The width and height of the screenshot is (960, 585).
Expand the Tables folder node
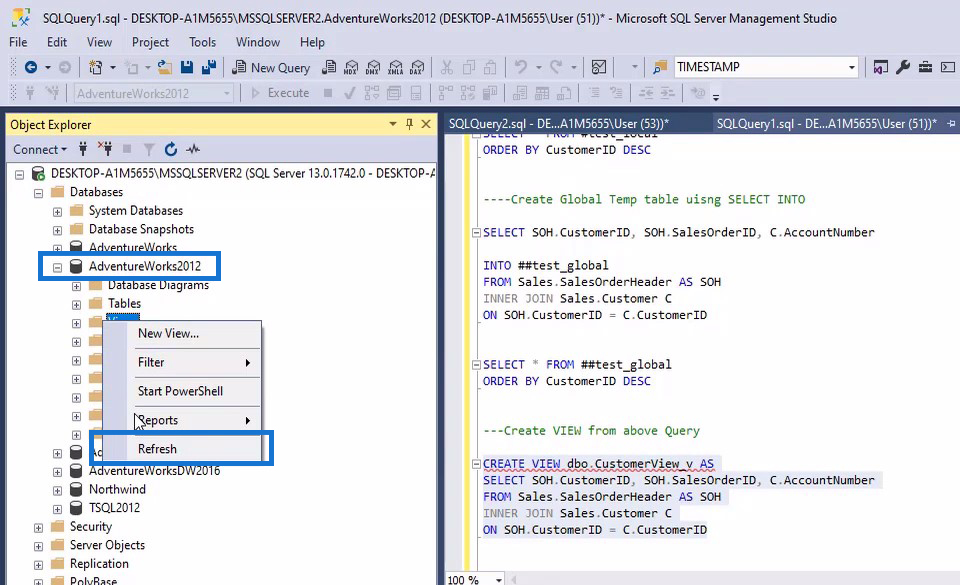coord(76,304)
